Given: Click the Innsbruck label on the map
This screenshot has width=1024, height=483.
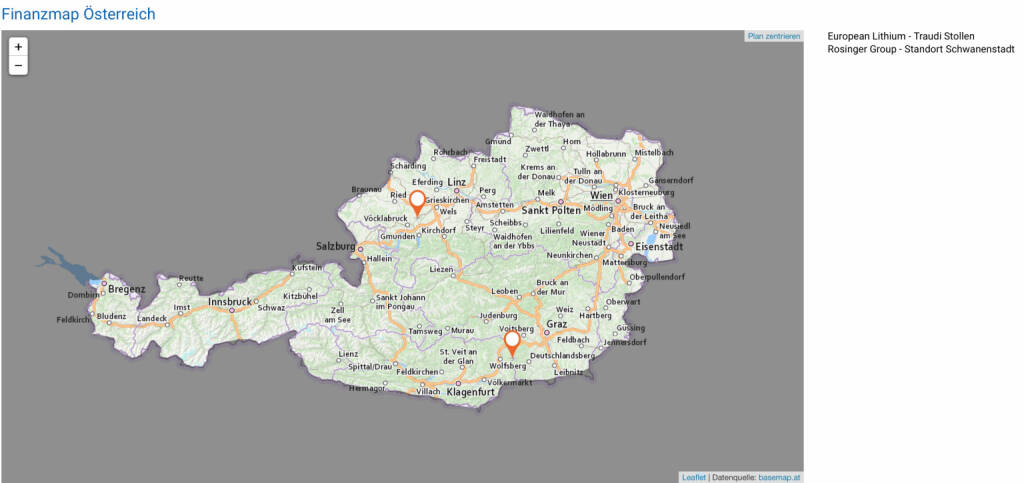Looking at the screenshot, I should (x=231, y=301).
